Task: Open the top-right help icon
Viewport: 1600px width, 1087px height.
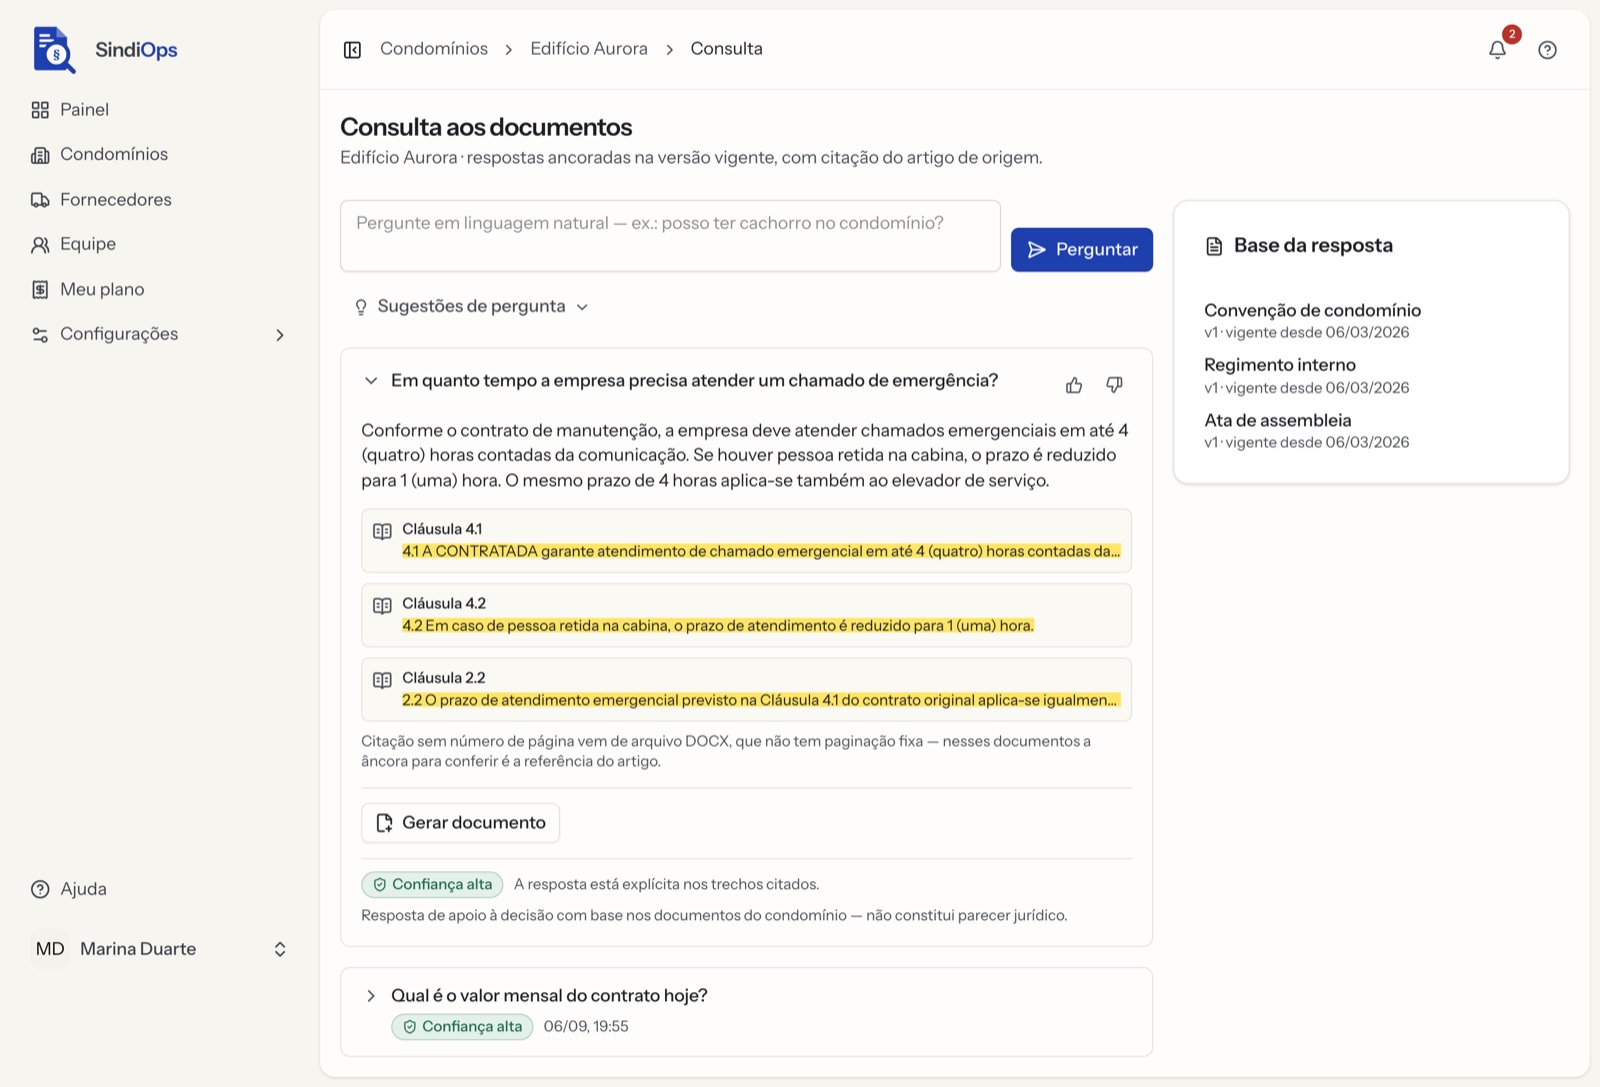Action: 1548,50
